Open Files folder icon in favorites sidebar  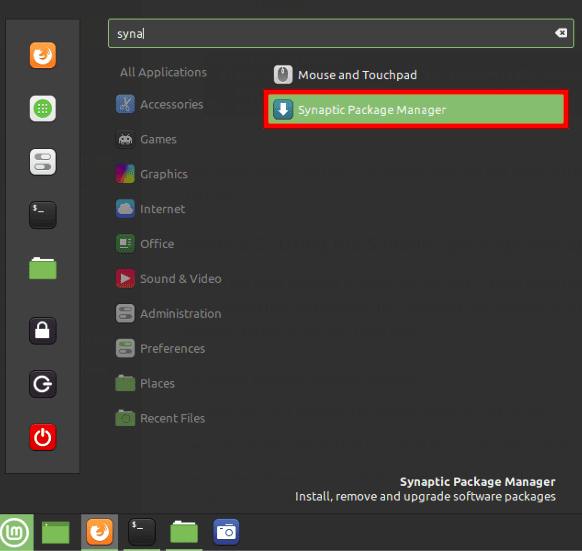(x=43, y=268)
